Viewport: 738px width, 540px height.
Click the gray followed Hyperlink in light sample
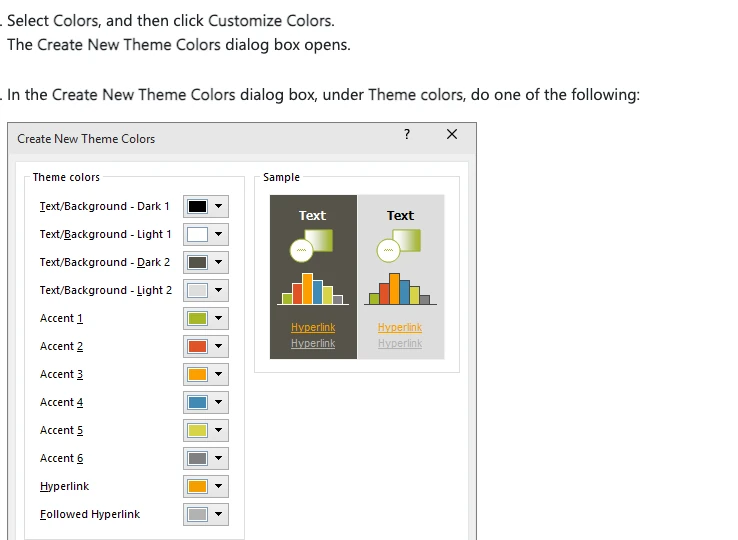[x=400, y=343]
